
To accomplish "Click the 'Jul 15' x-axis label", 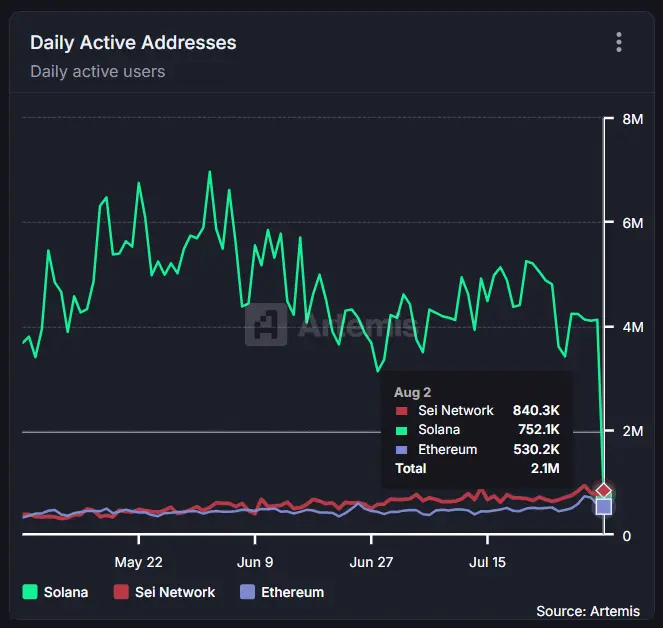I will pos(488,562).
